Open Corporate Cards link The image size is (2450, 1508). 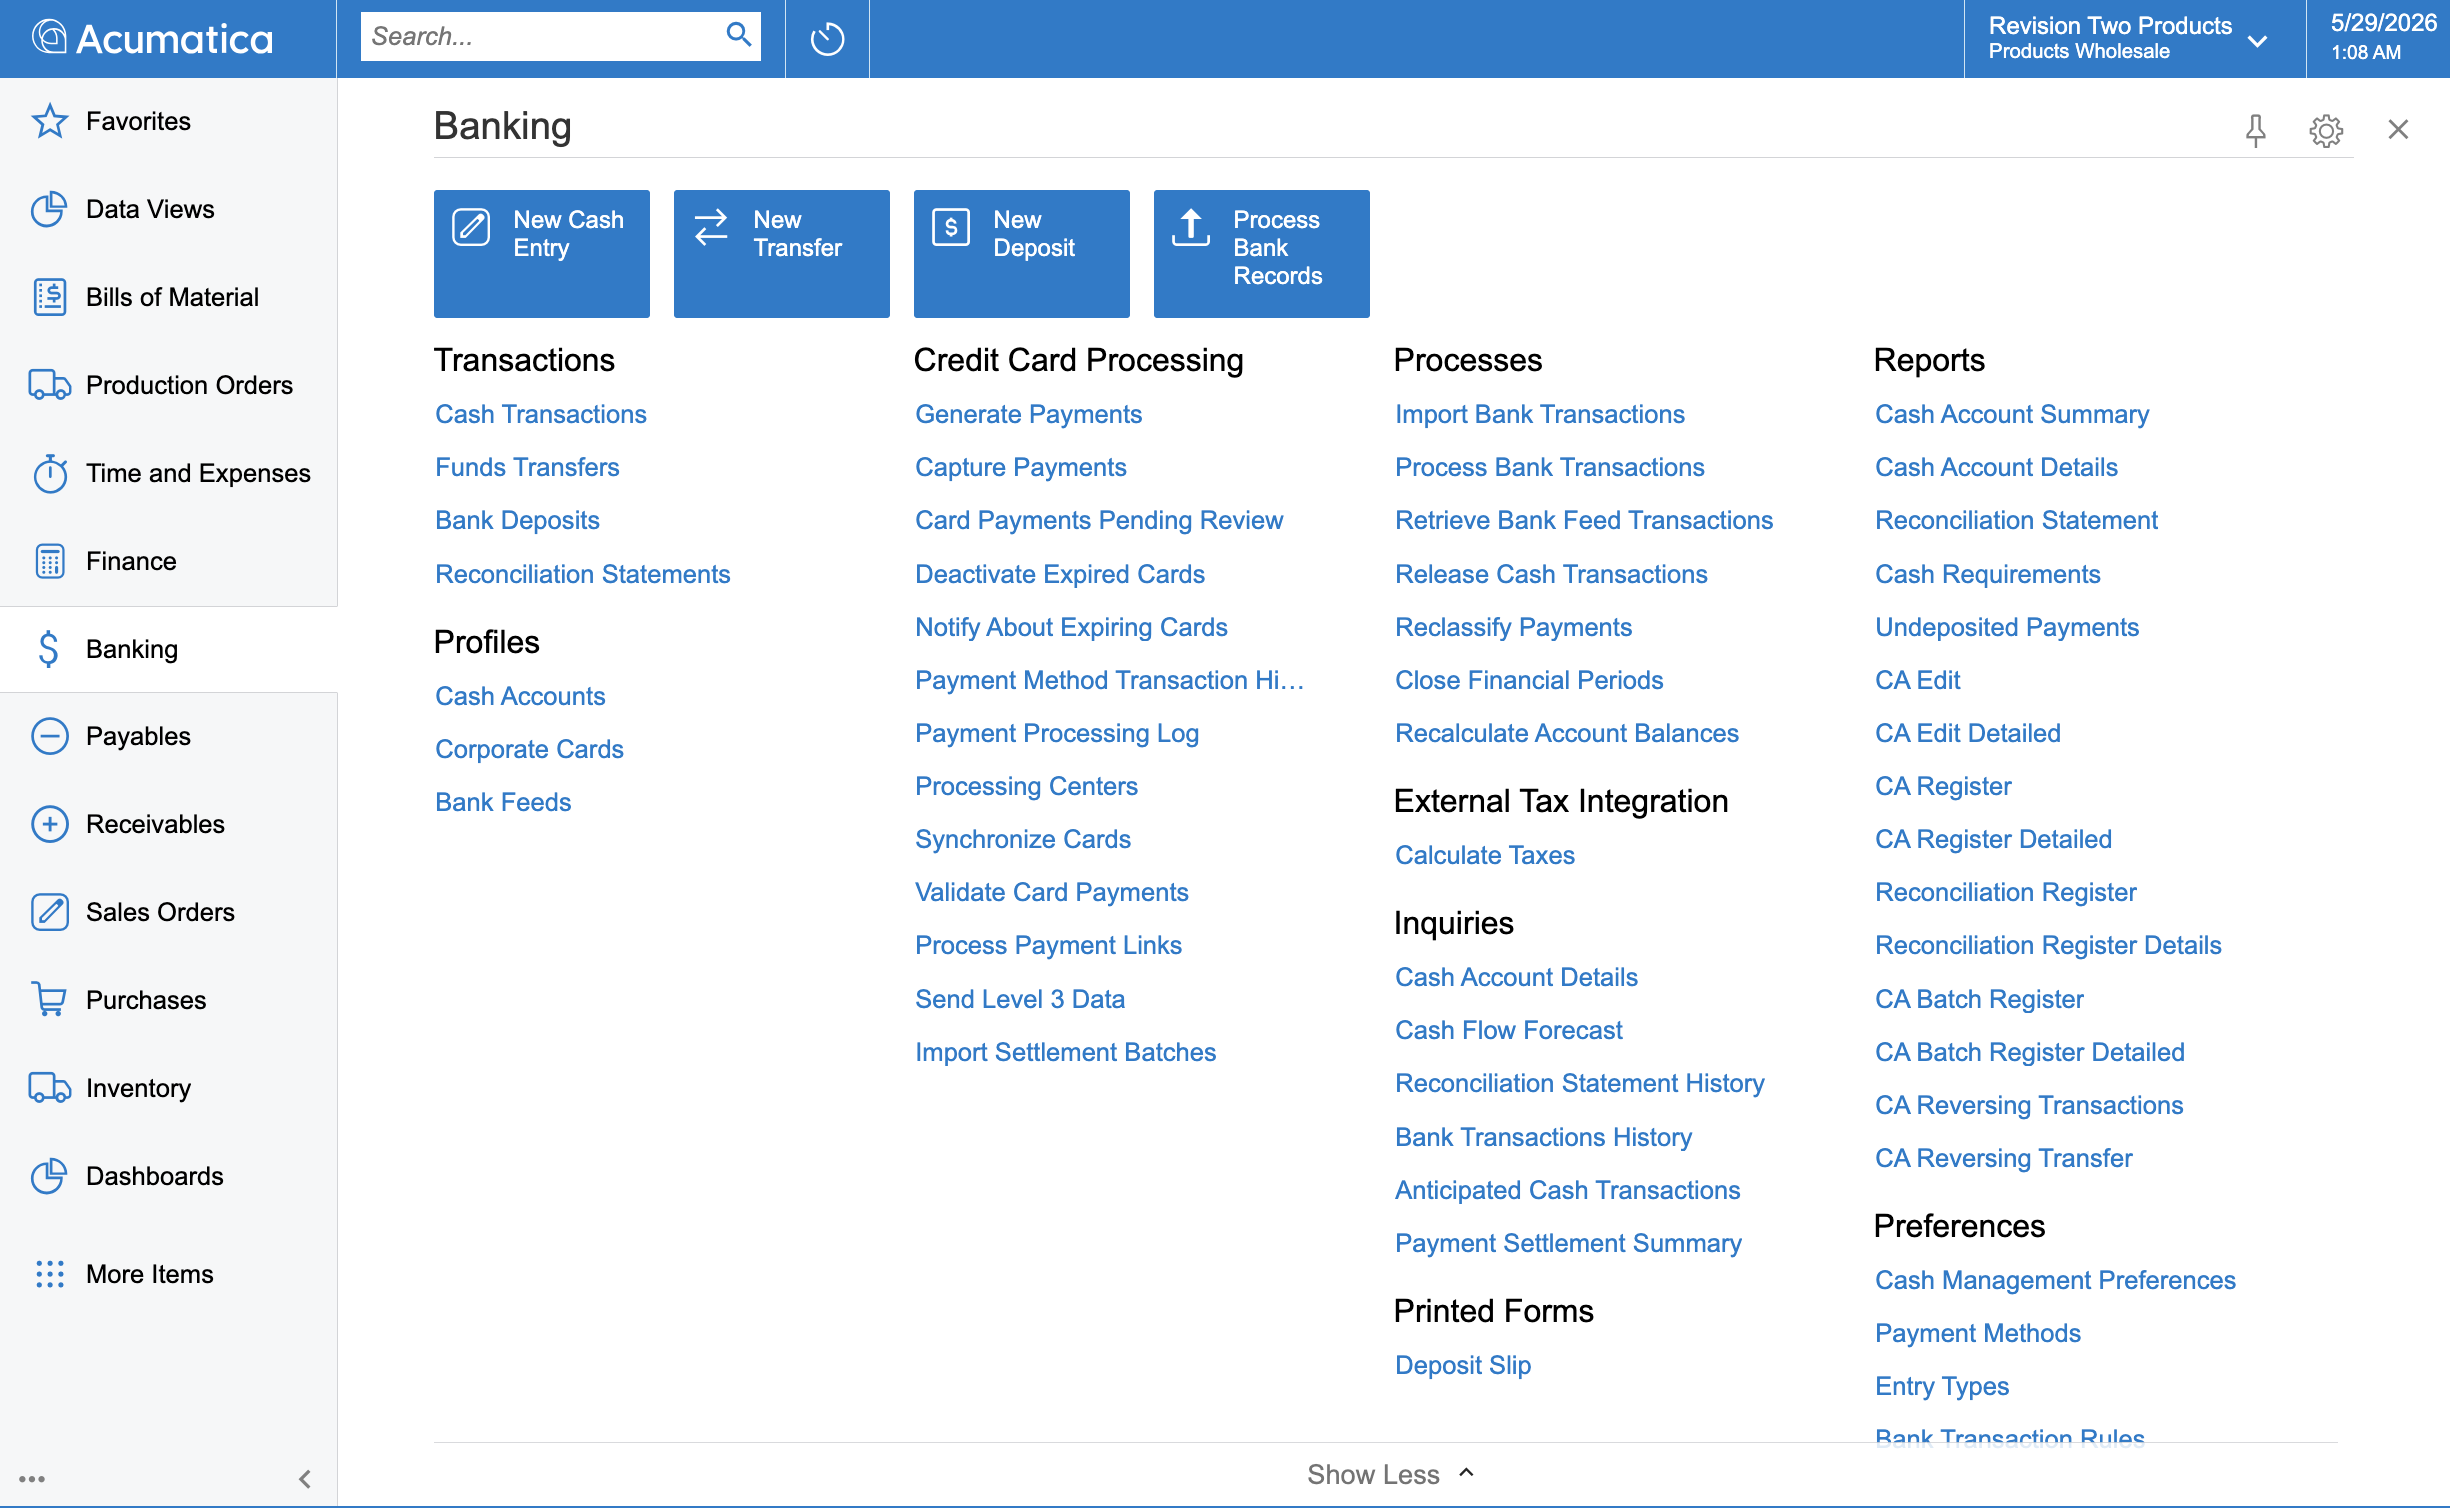point(529,749)
